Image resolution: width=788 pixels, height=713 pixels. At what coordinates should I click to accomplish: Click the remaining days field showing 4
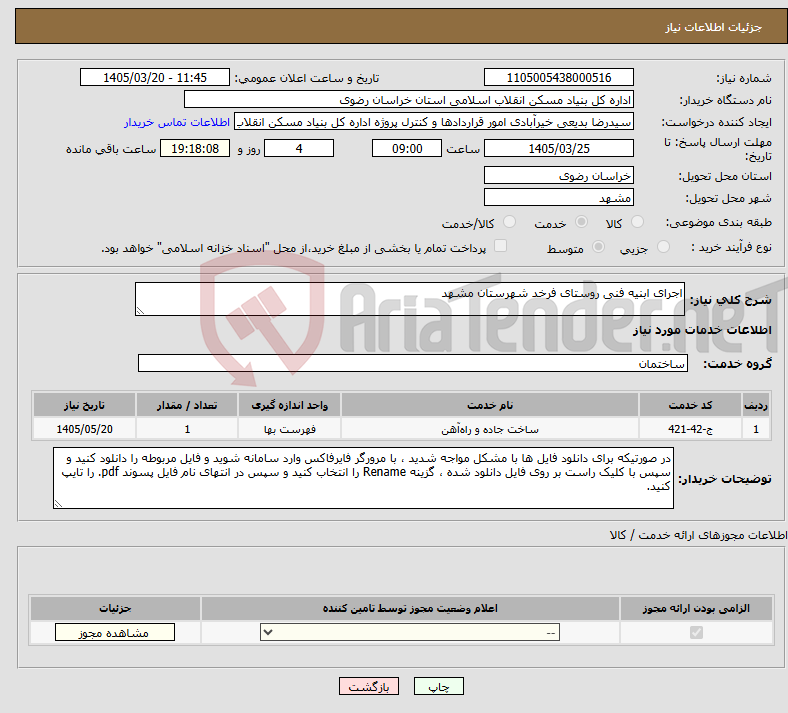[x=299, y=148]
